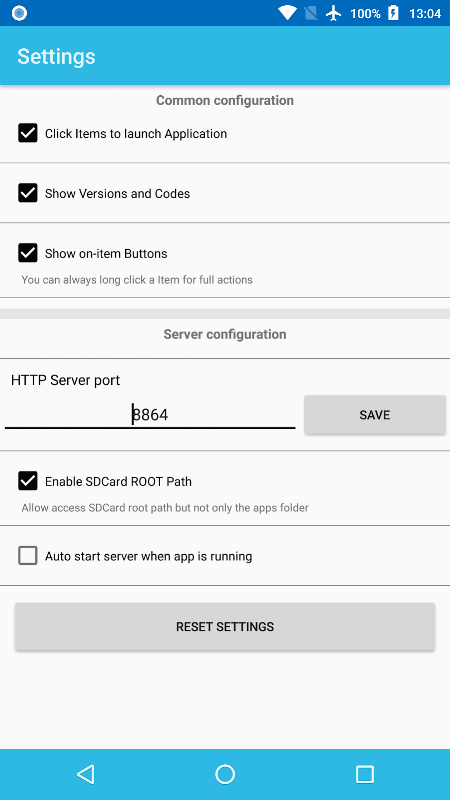Screen dimensions: 450x800
Task: Tap the Common configuration section heading
Action: click(x=225, y=101)
